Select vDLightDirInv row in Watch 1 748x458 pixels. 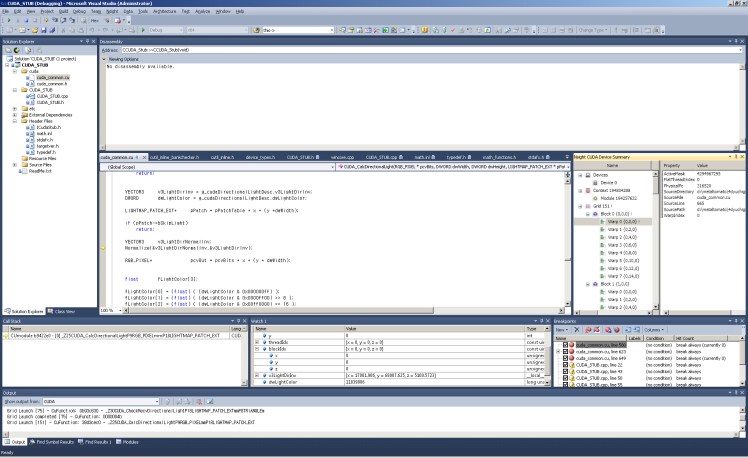pyautogui.click(x=401, y=375)
